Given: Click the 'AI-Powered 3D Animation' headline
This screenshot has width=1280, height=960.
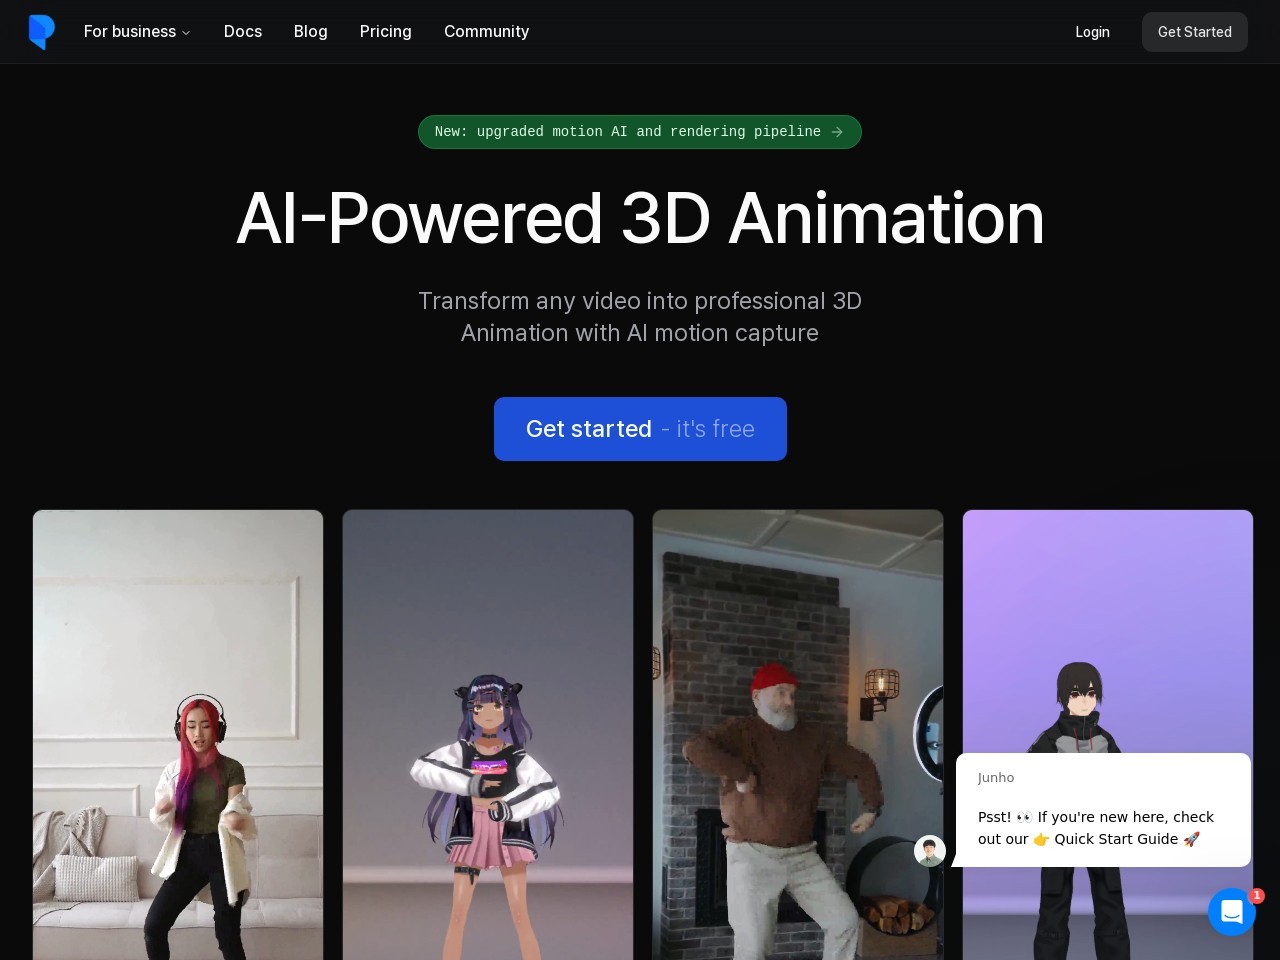Looking at the screenshot, I should tap(640, 218).
